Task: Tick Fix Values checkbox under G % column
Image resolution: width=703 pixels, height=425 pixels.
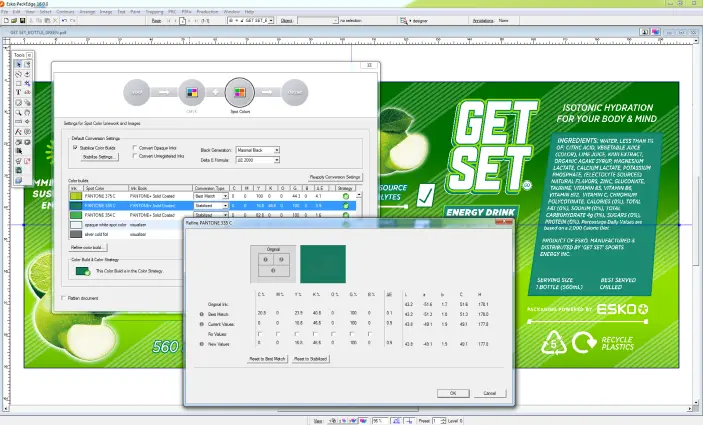Action: pos(352,334)
